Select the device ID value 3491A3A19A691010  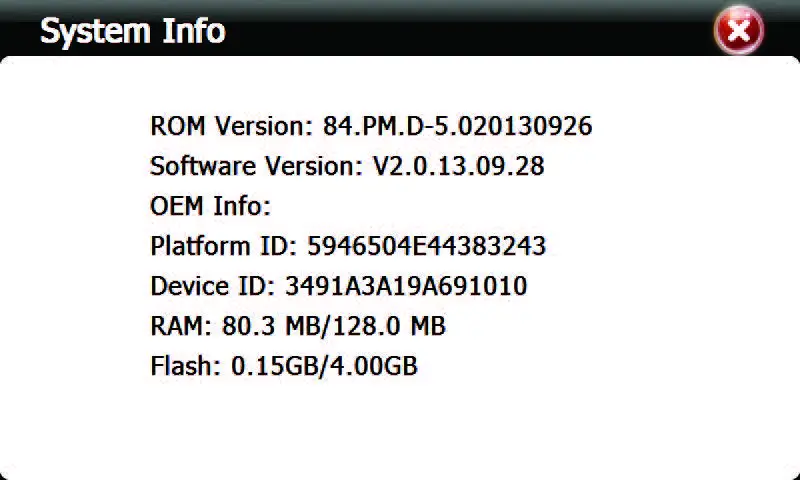click(x=406, y=286)
